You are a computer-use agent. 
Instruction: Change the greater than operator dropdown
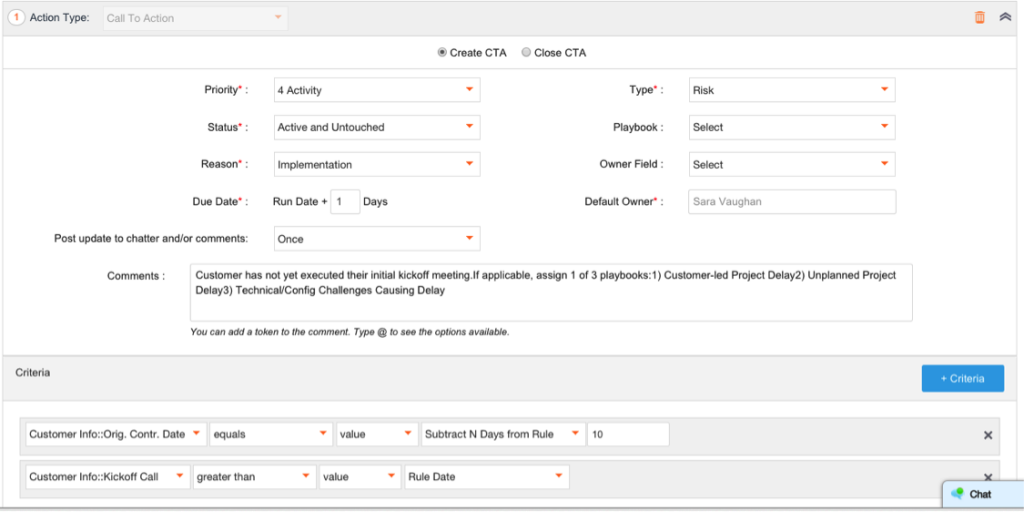(253, 477)
